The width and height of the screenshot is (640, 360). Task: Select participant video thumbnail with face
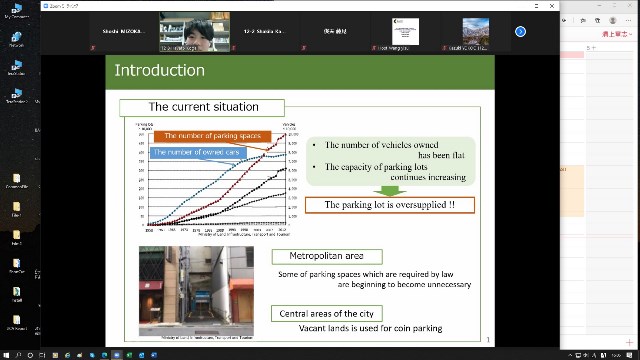point(194,32)
